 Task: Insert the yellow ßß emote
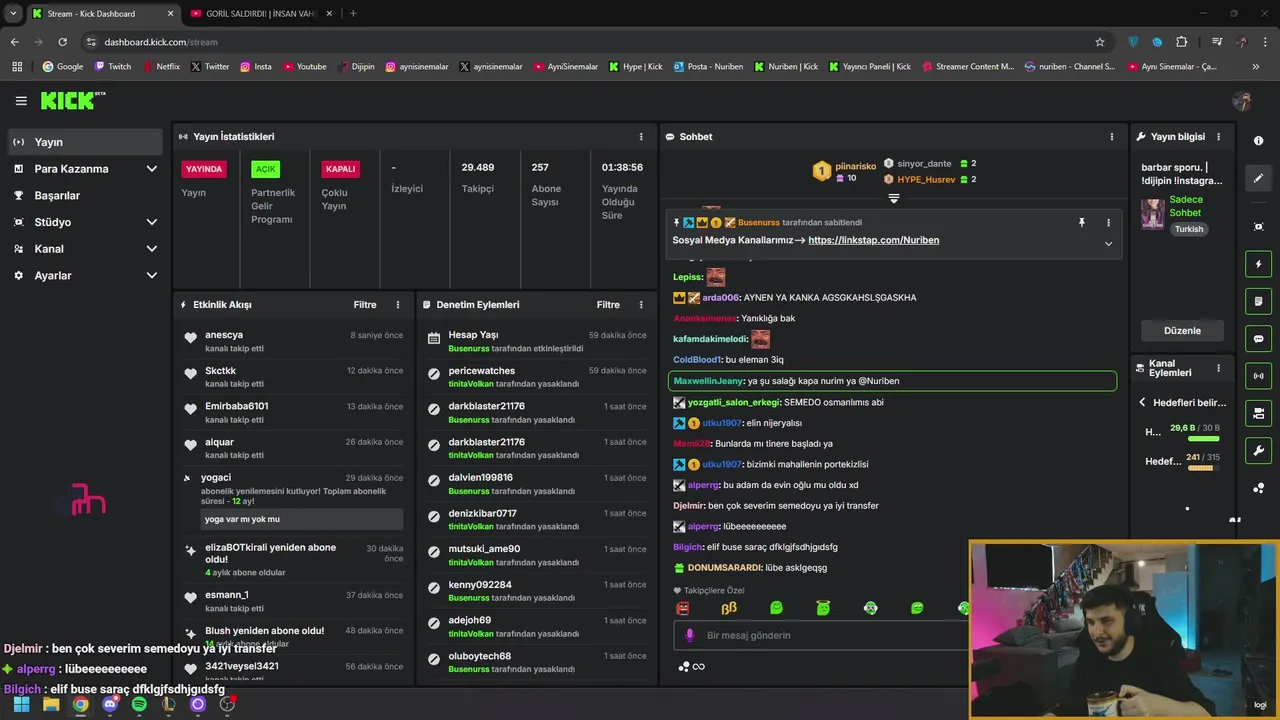pyautogui.click(x=729, y=608)
